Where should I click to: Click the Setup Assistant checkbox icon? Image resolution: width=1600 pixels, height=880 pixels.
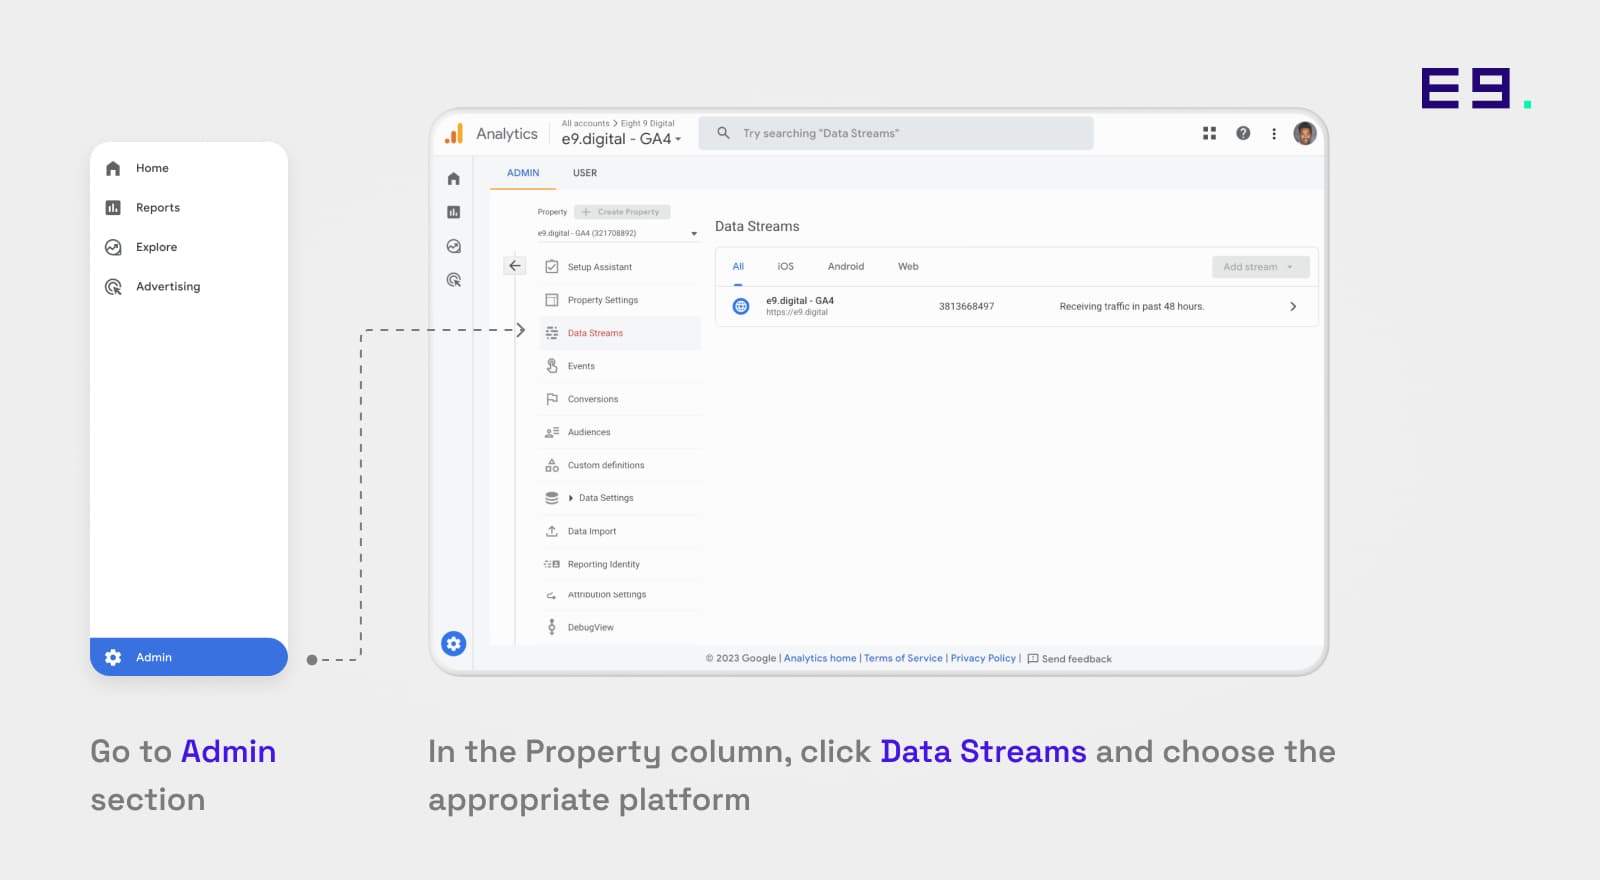(x=552, y=267)
